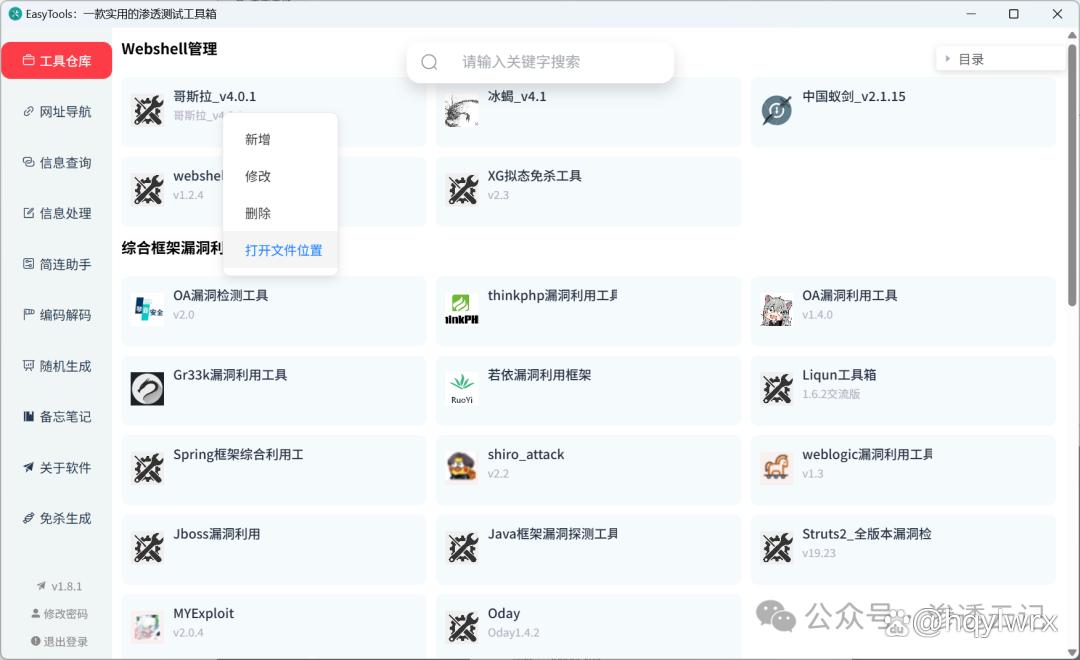Select the Liqun工具箱 icon

pyautogui.click(x=776, y=389)
